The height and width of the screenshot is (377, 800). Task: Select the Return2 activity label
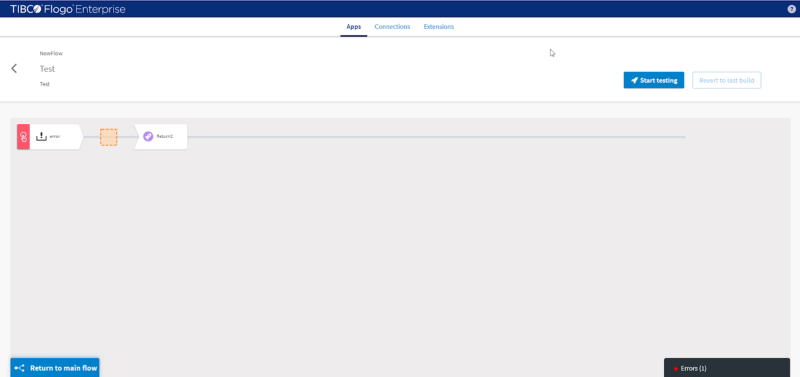click(x=164, y=137)
